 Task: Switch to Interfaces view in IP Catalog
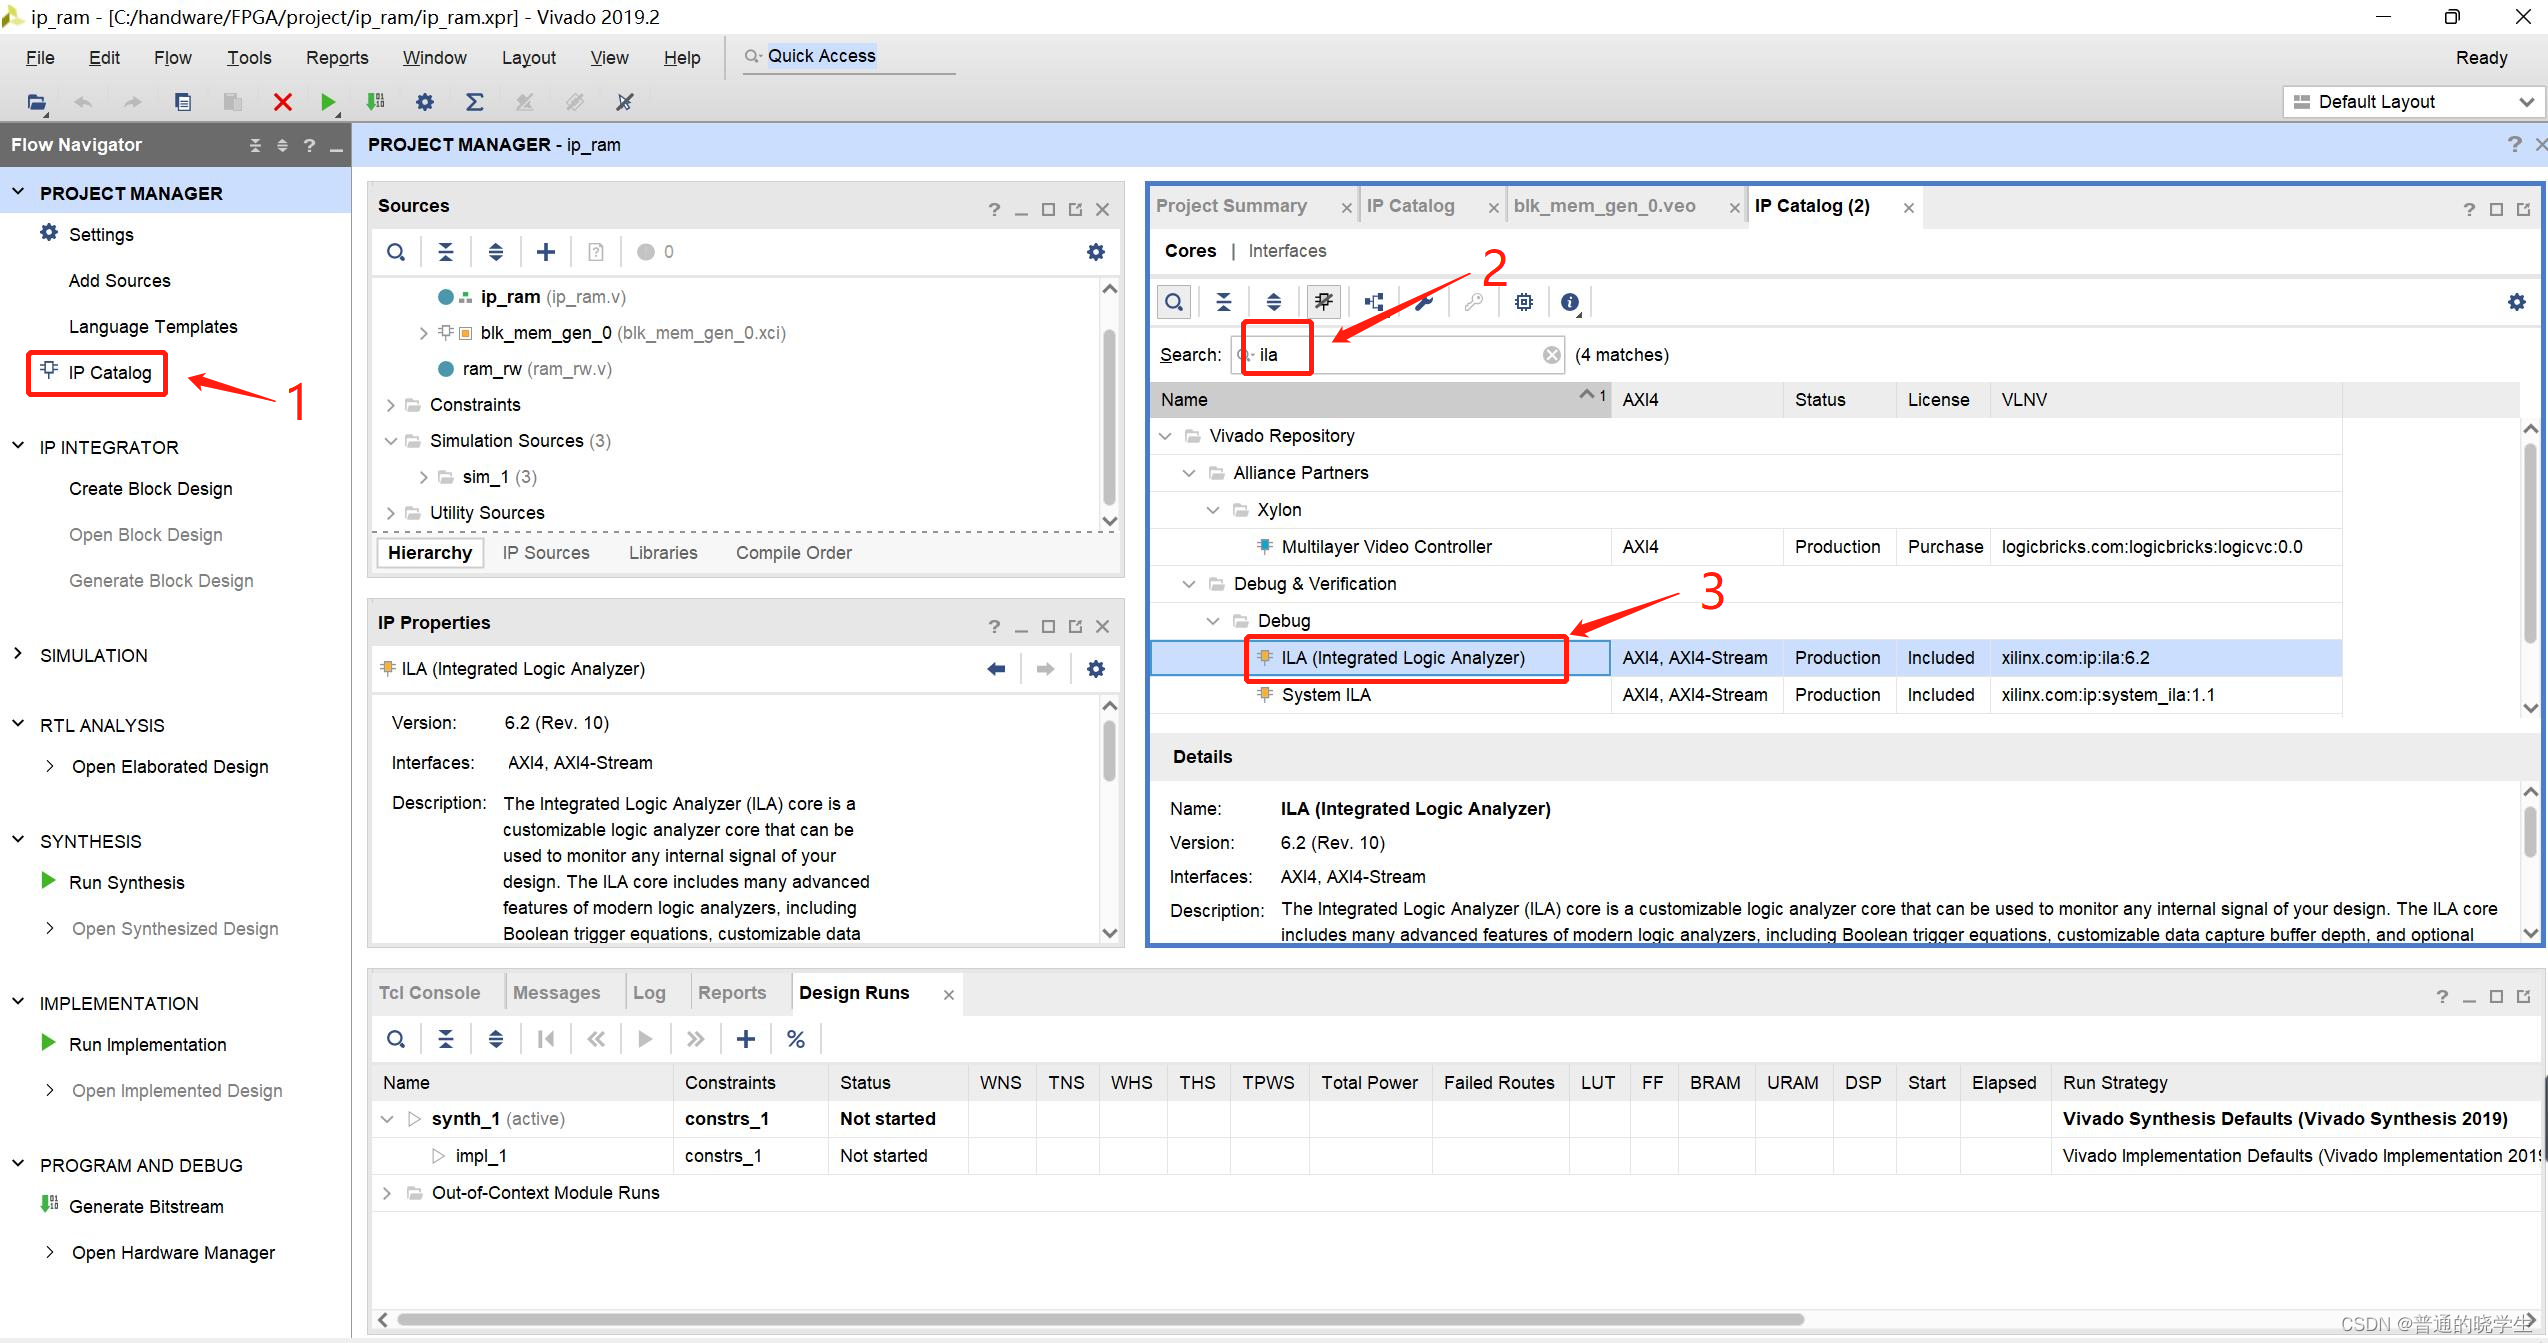coord(1287,251)
